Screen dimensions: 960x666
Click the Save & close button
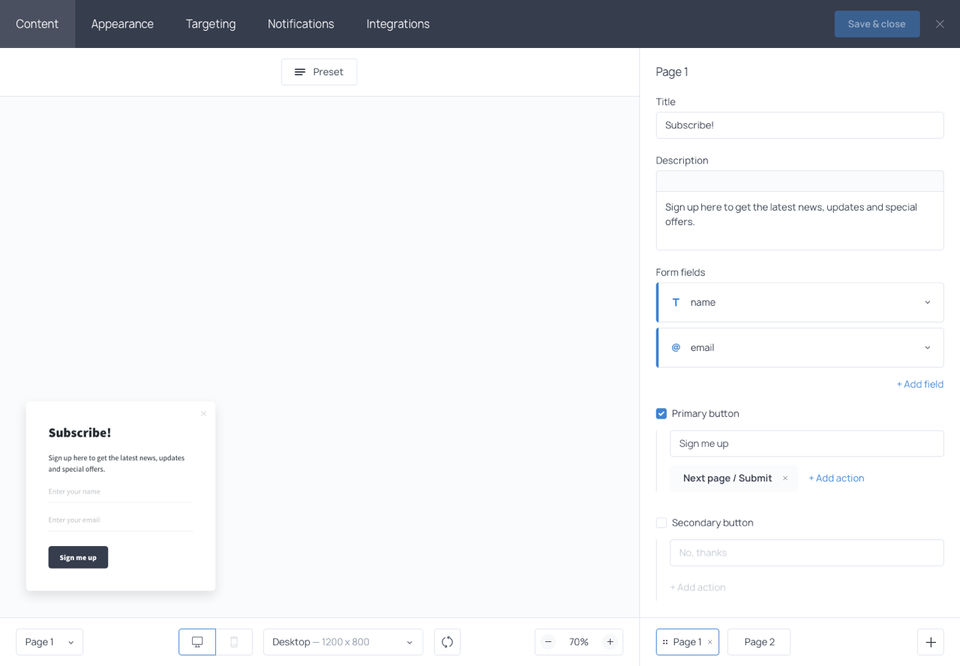(877, 24)
